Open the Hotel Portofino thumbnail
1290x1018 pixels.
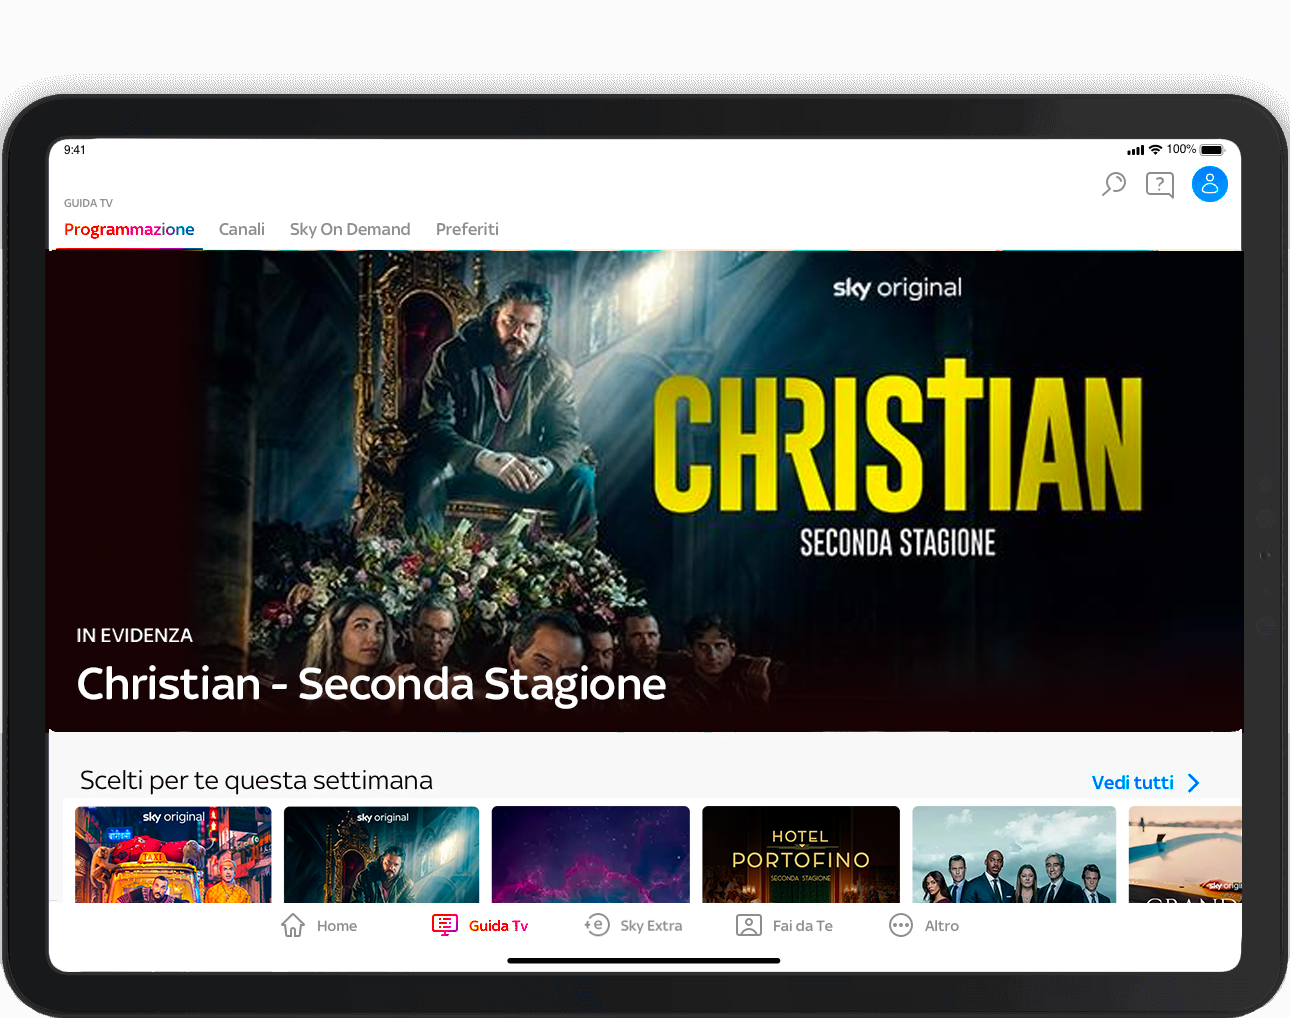tap(801, 854)
